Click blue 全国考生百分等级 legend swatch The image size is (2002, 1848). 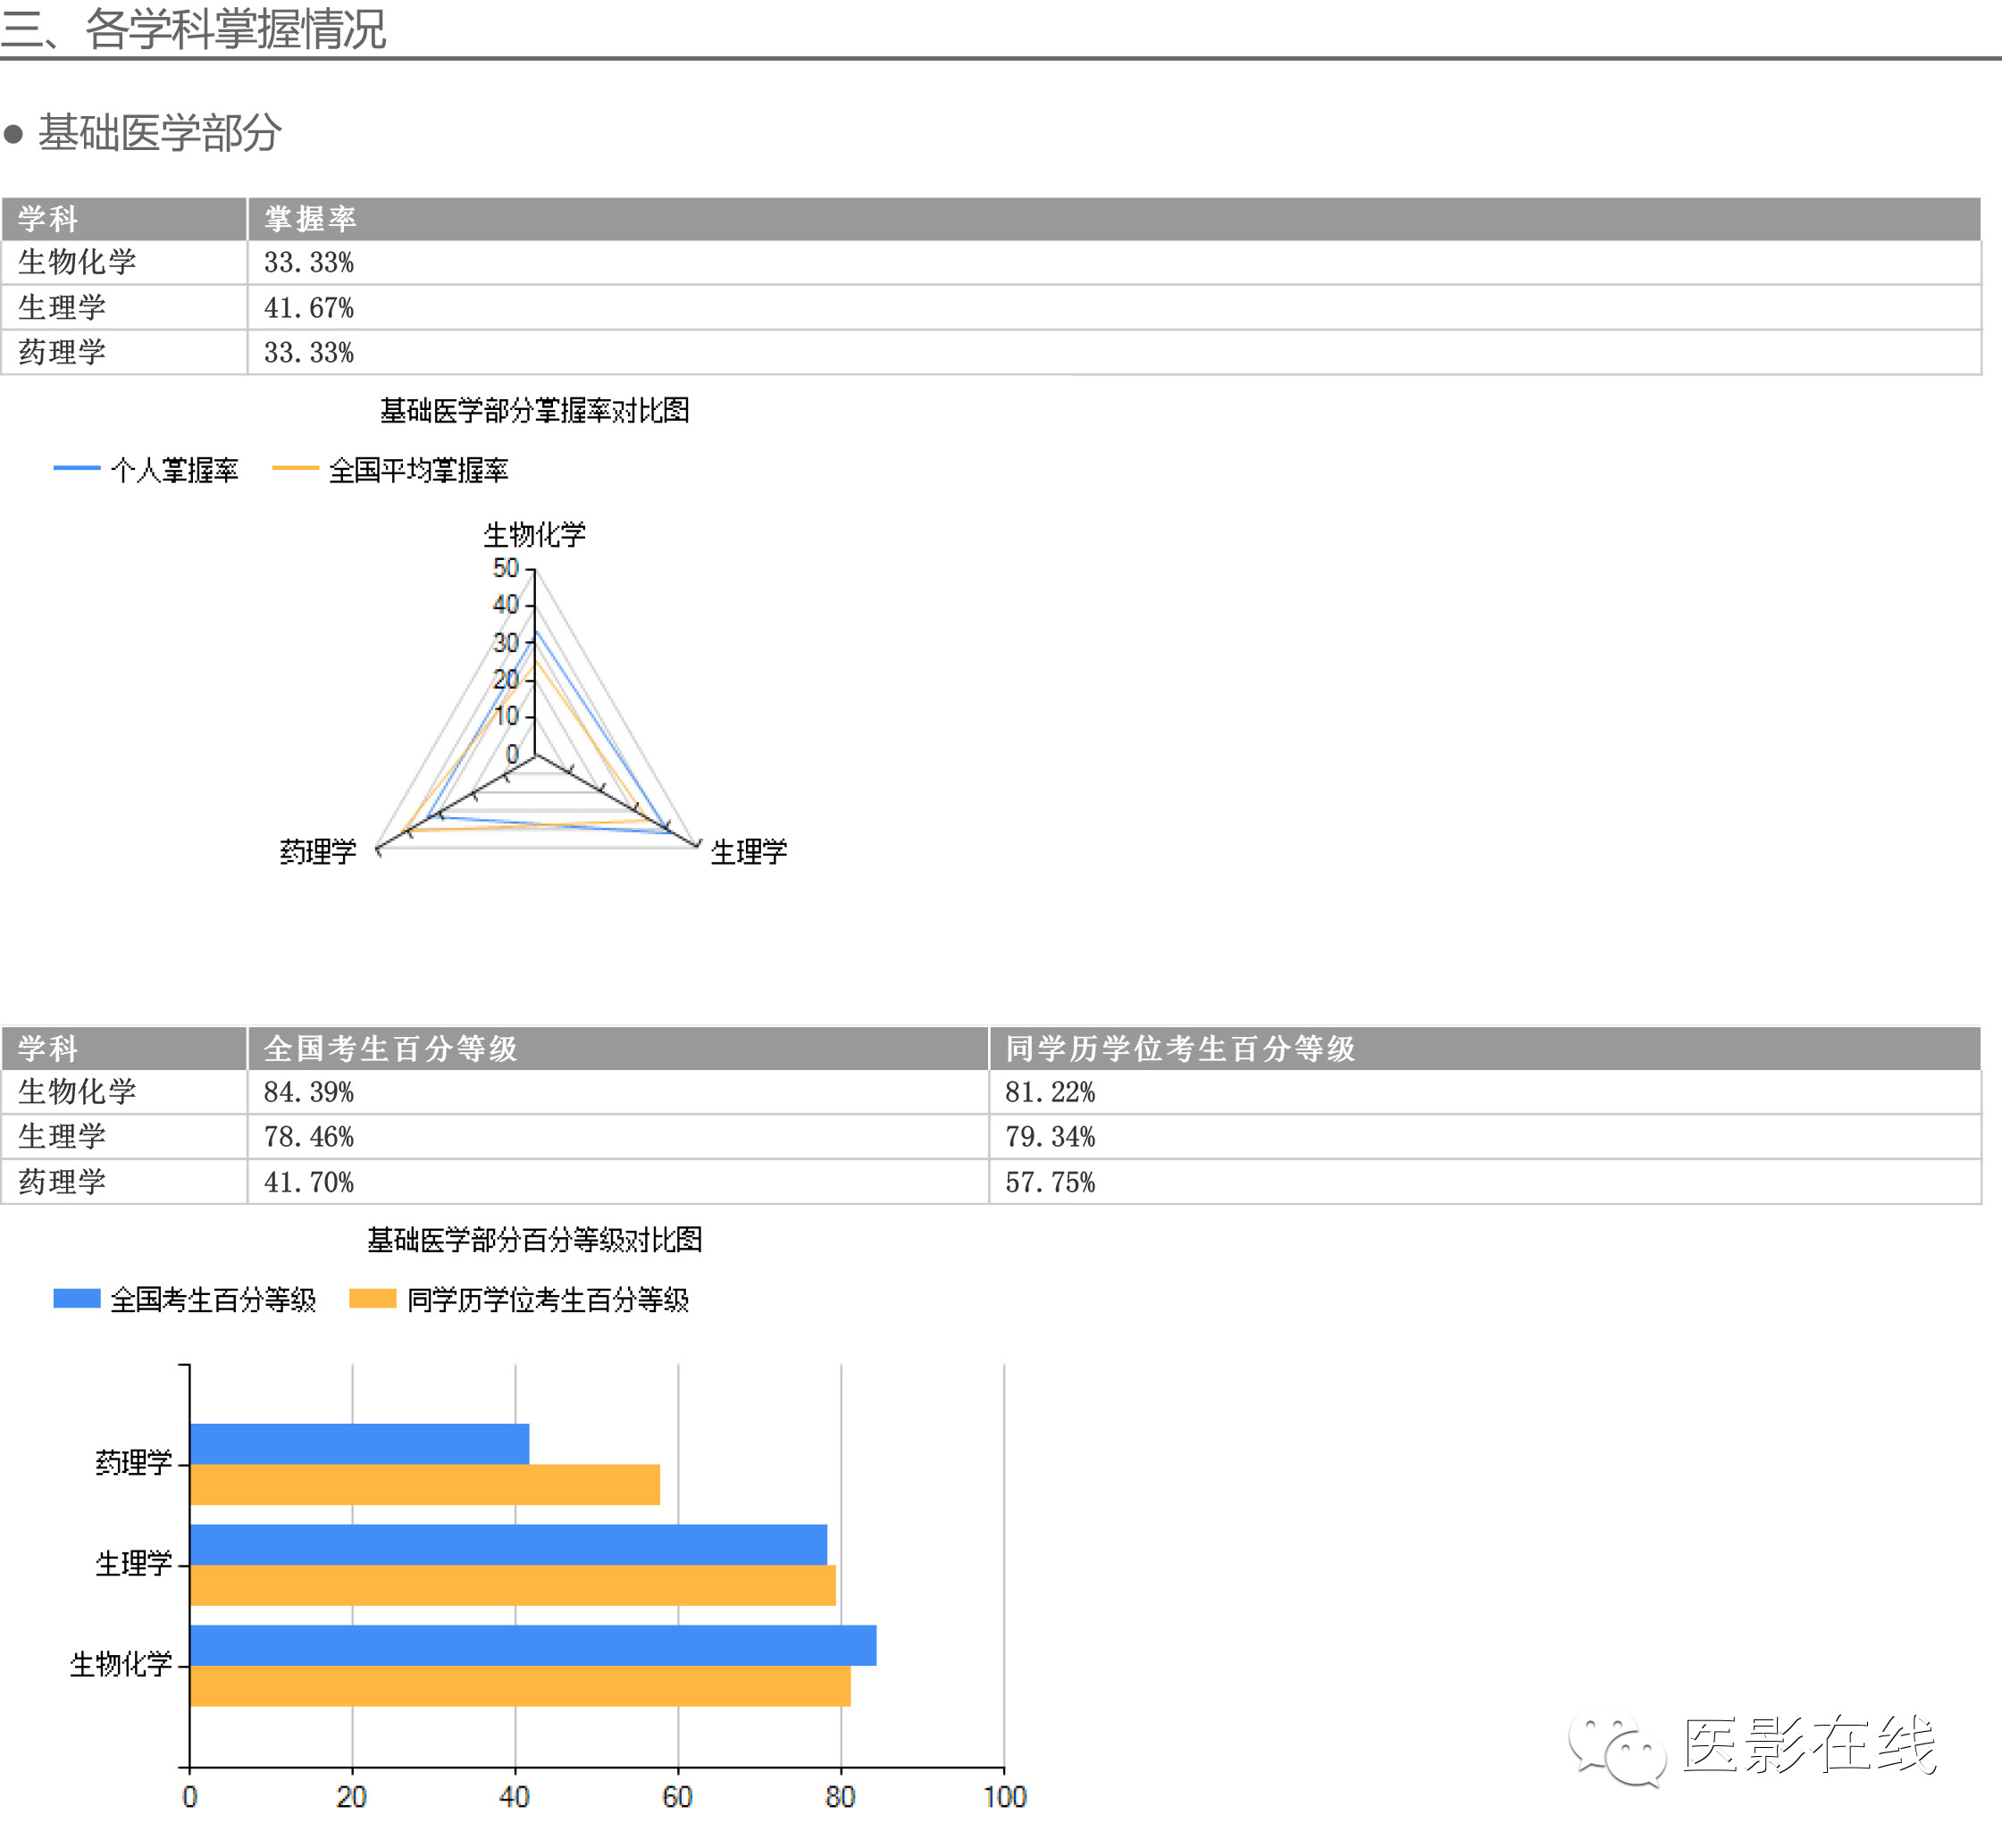pyautogui.click(x=76, y=1298)
